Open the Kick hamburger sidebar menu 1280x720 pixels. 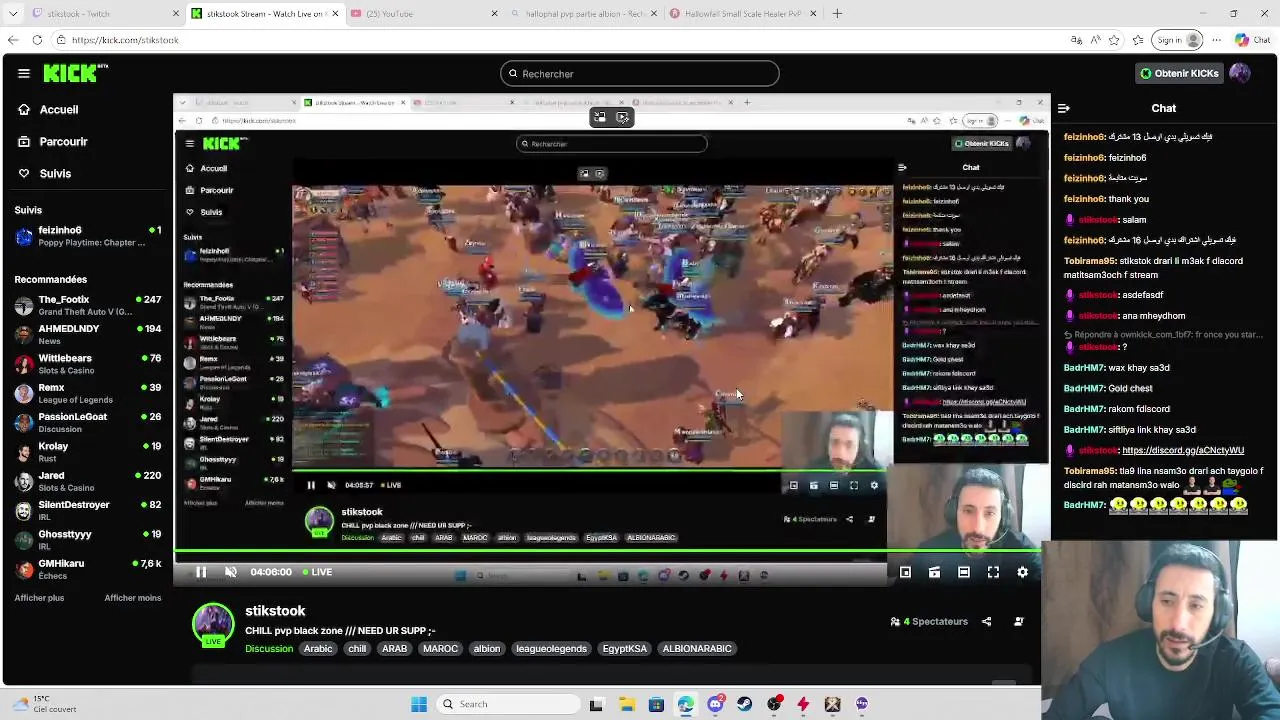[x=24, y=73]
